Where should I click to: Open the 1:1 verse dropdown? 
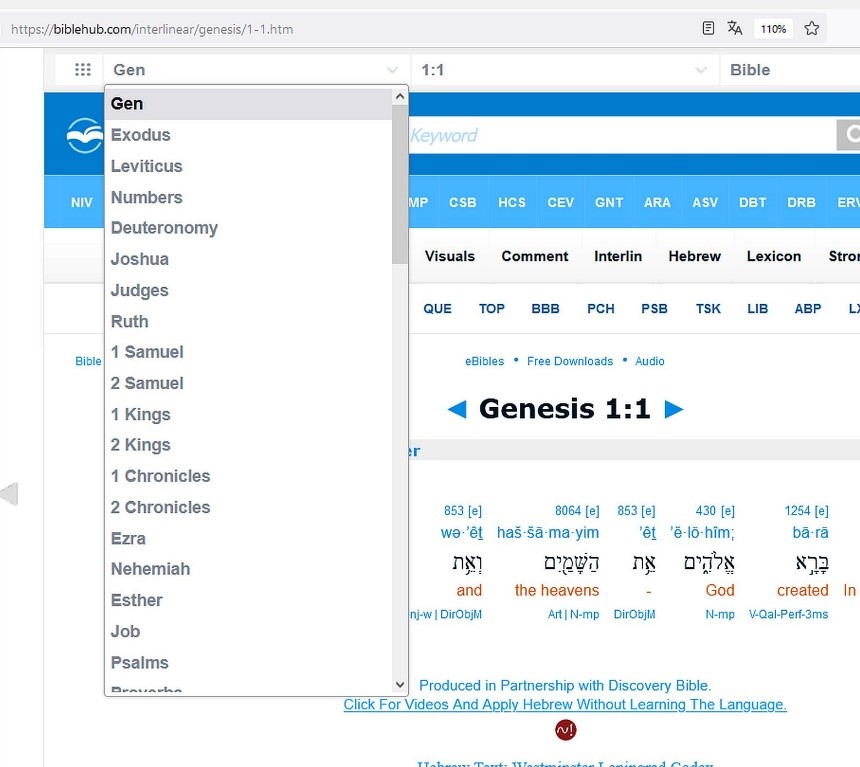(564, 70)
